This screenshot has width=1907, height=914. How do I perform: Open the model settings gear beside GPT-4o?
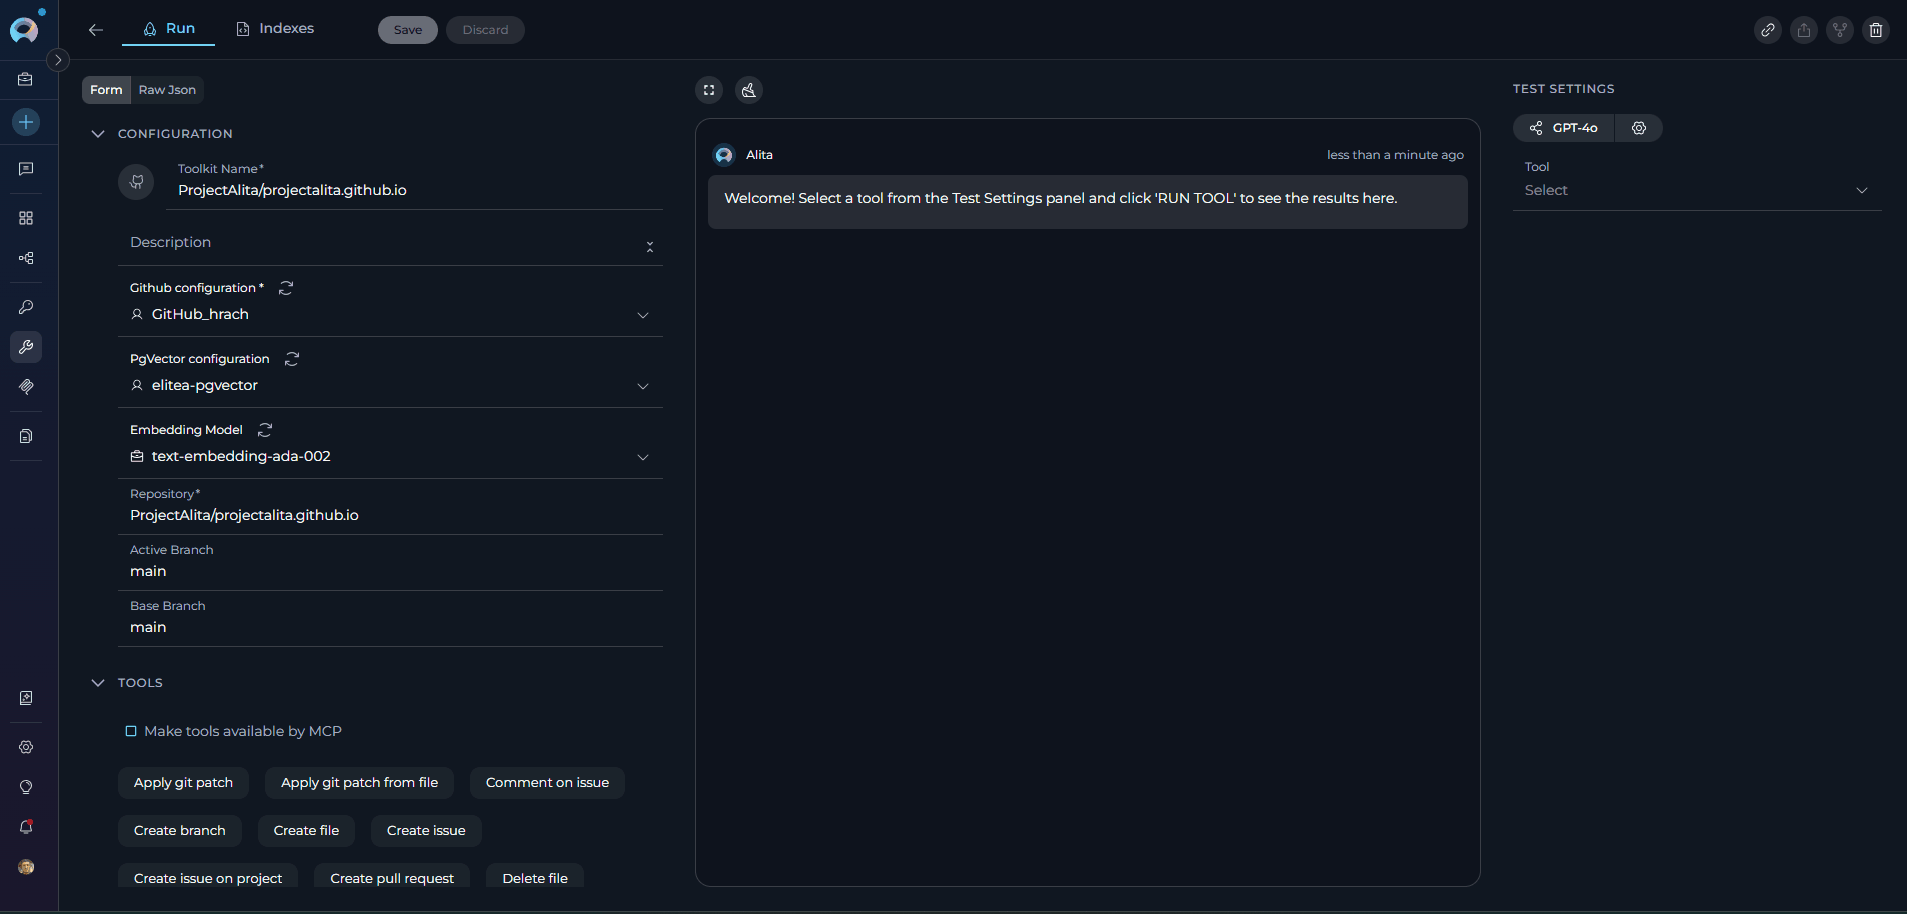[1638, 128]
